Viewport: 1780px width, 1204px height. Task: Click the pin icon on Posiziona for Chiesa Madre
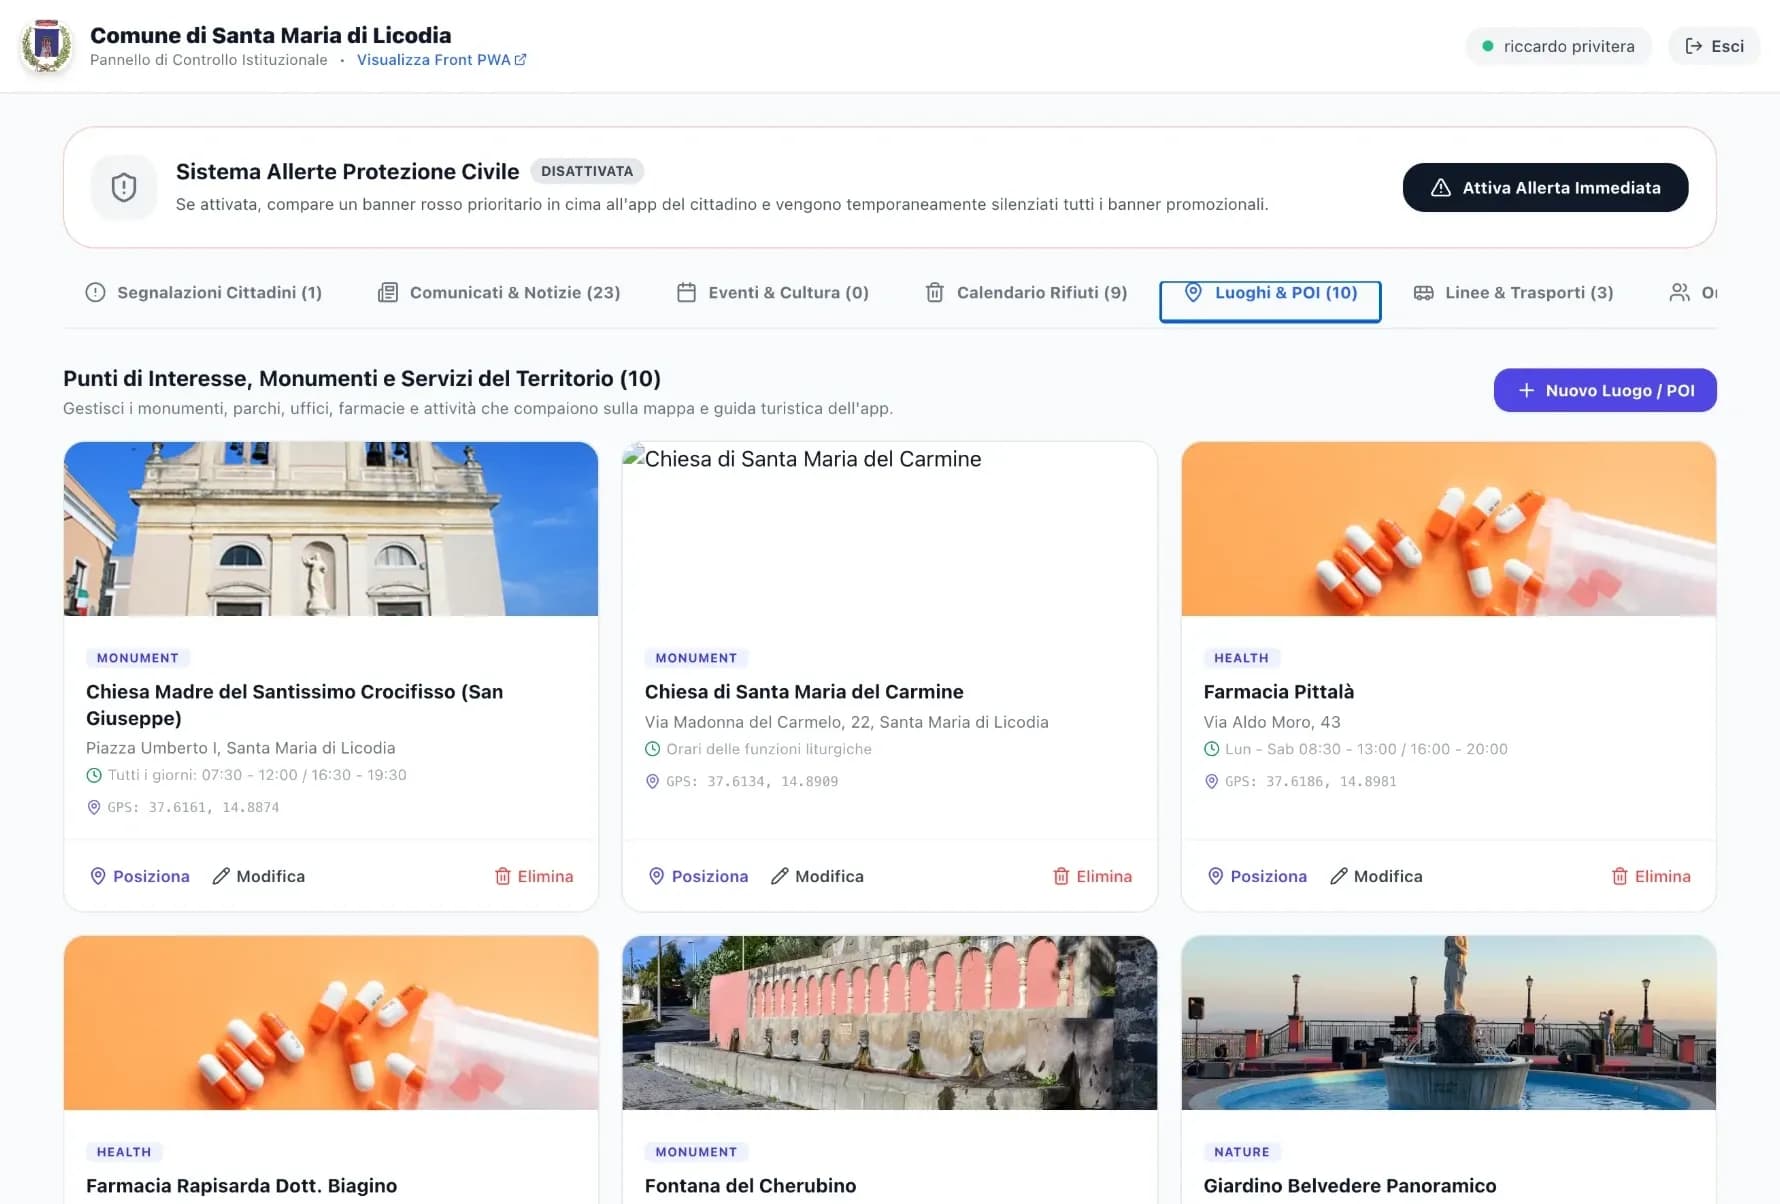[x=98, y=876]
